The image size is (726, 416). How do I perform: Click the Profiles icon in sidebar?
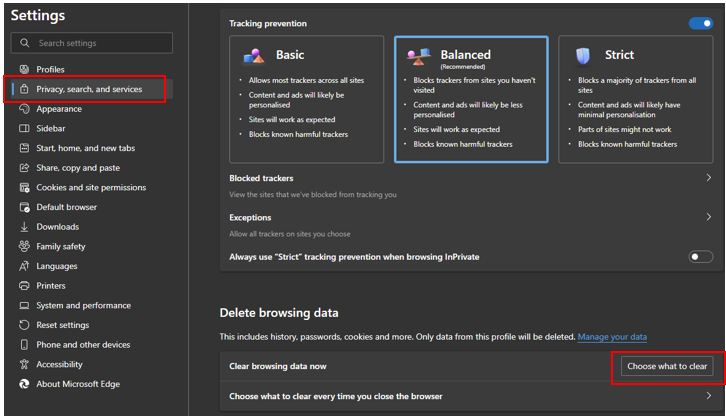[24, 69]
